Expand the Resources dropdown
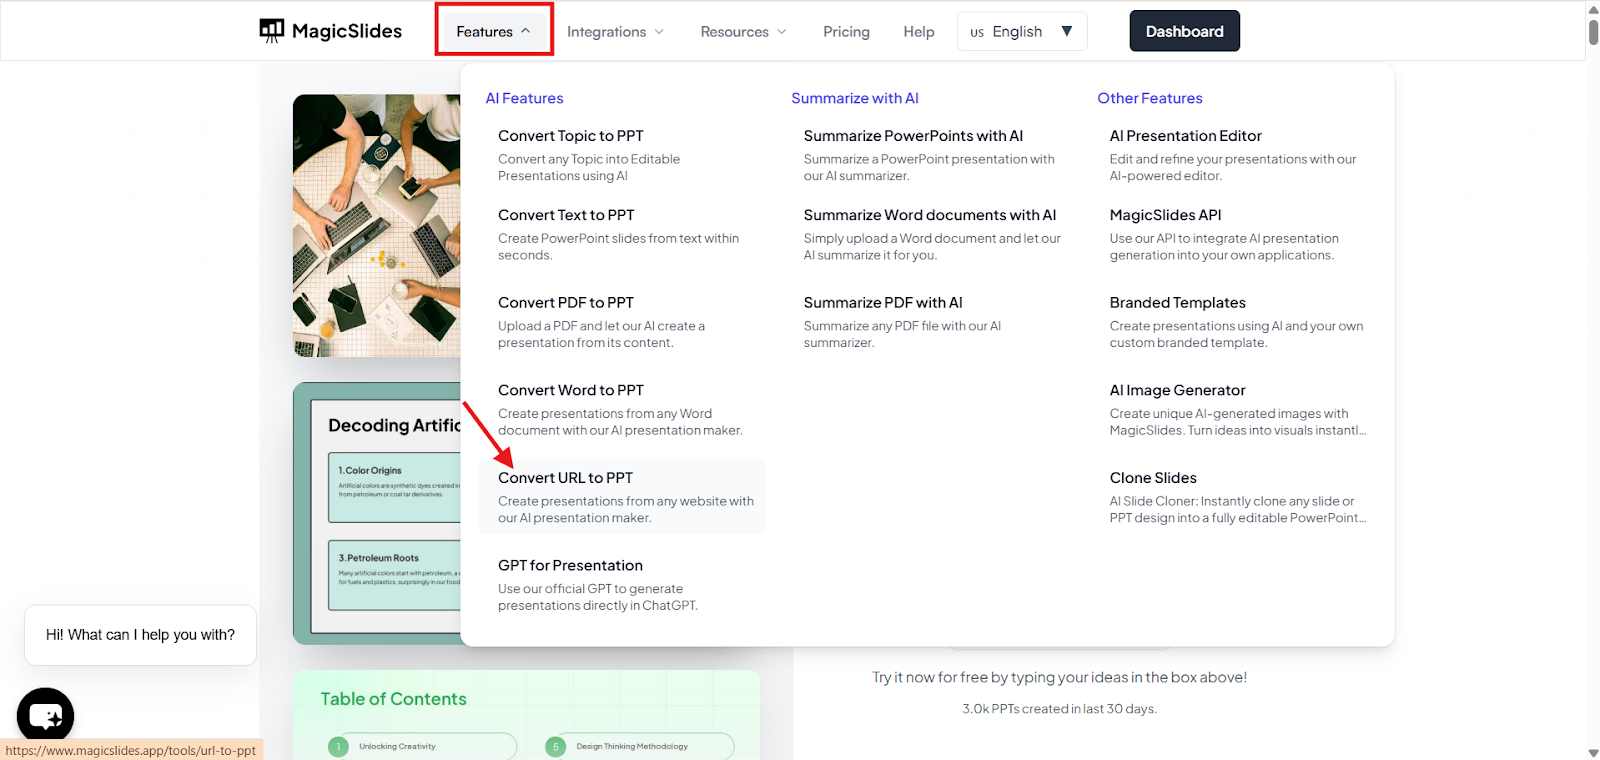The width and height of the screenshot is (1600, 760). (x=743, y=32)
